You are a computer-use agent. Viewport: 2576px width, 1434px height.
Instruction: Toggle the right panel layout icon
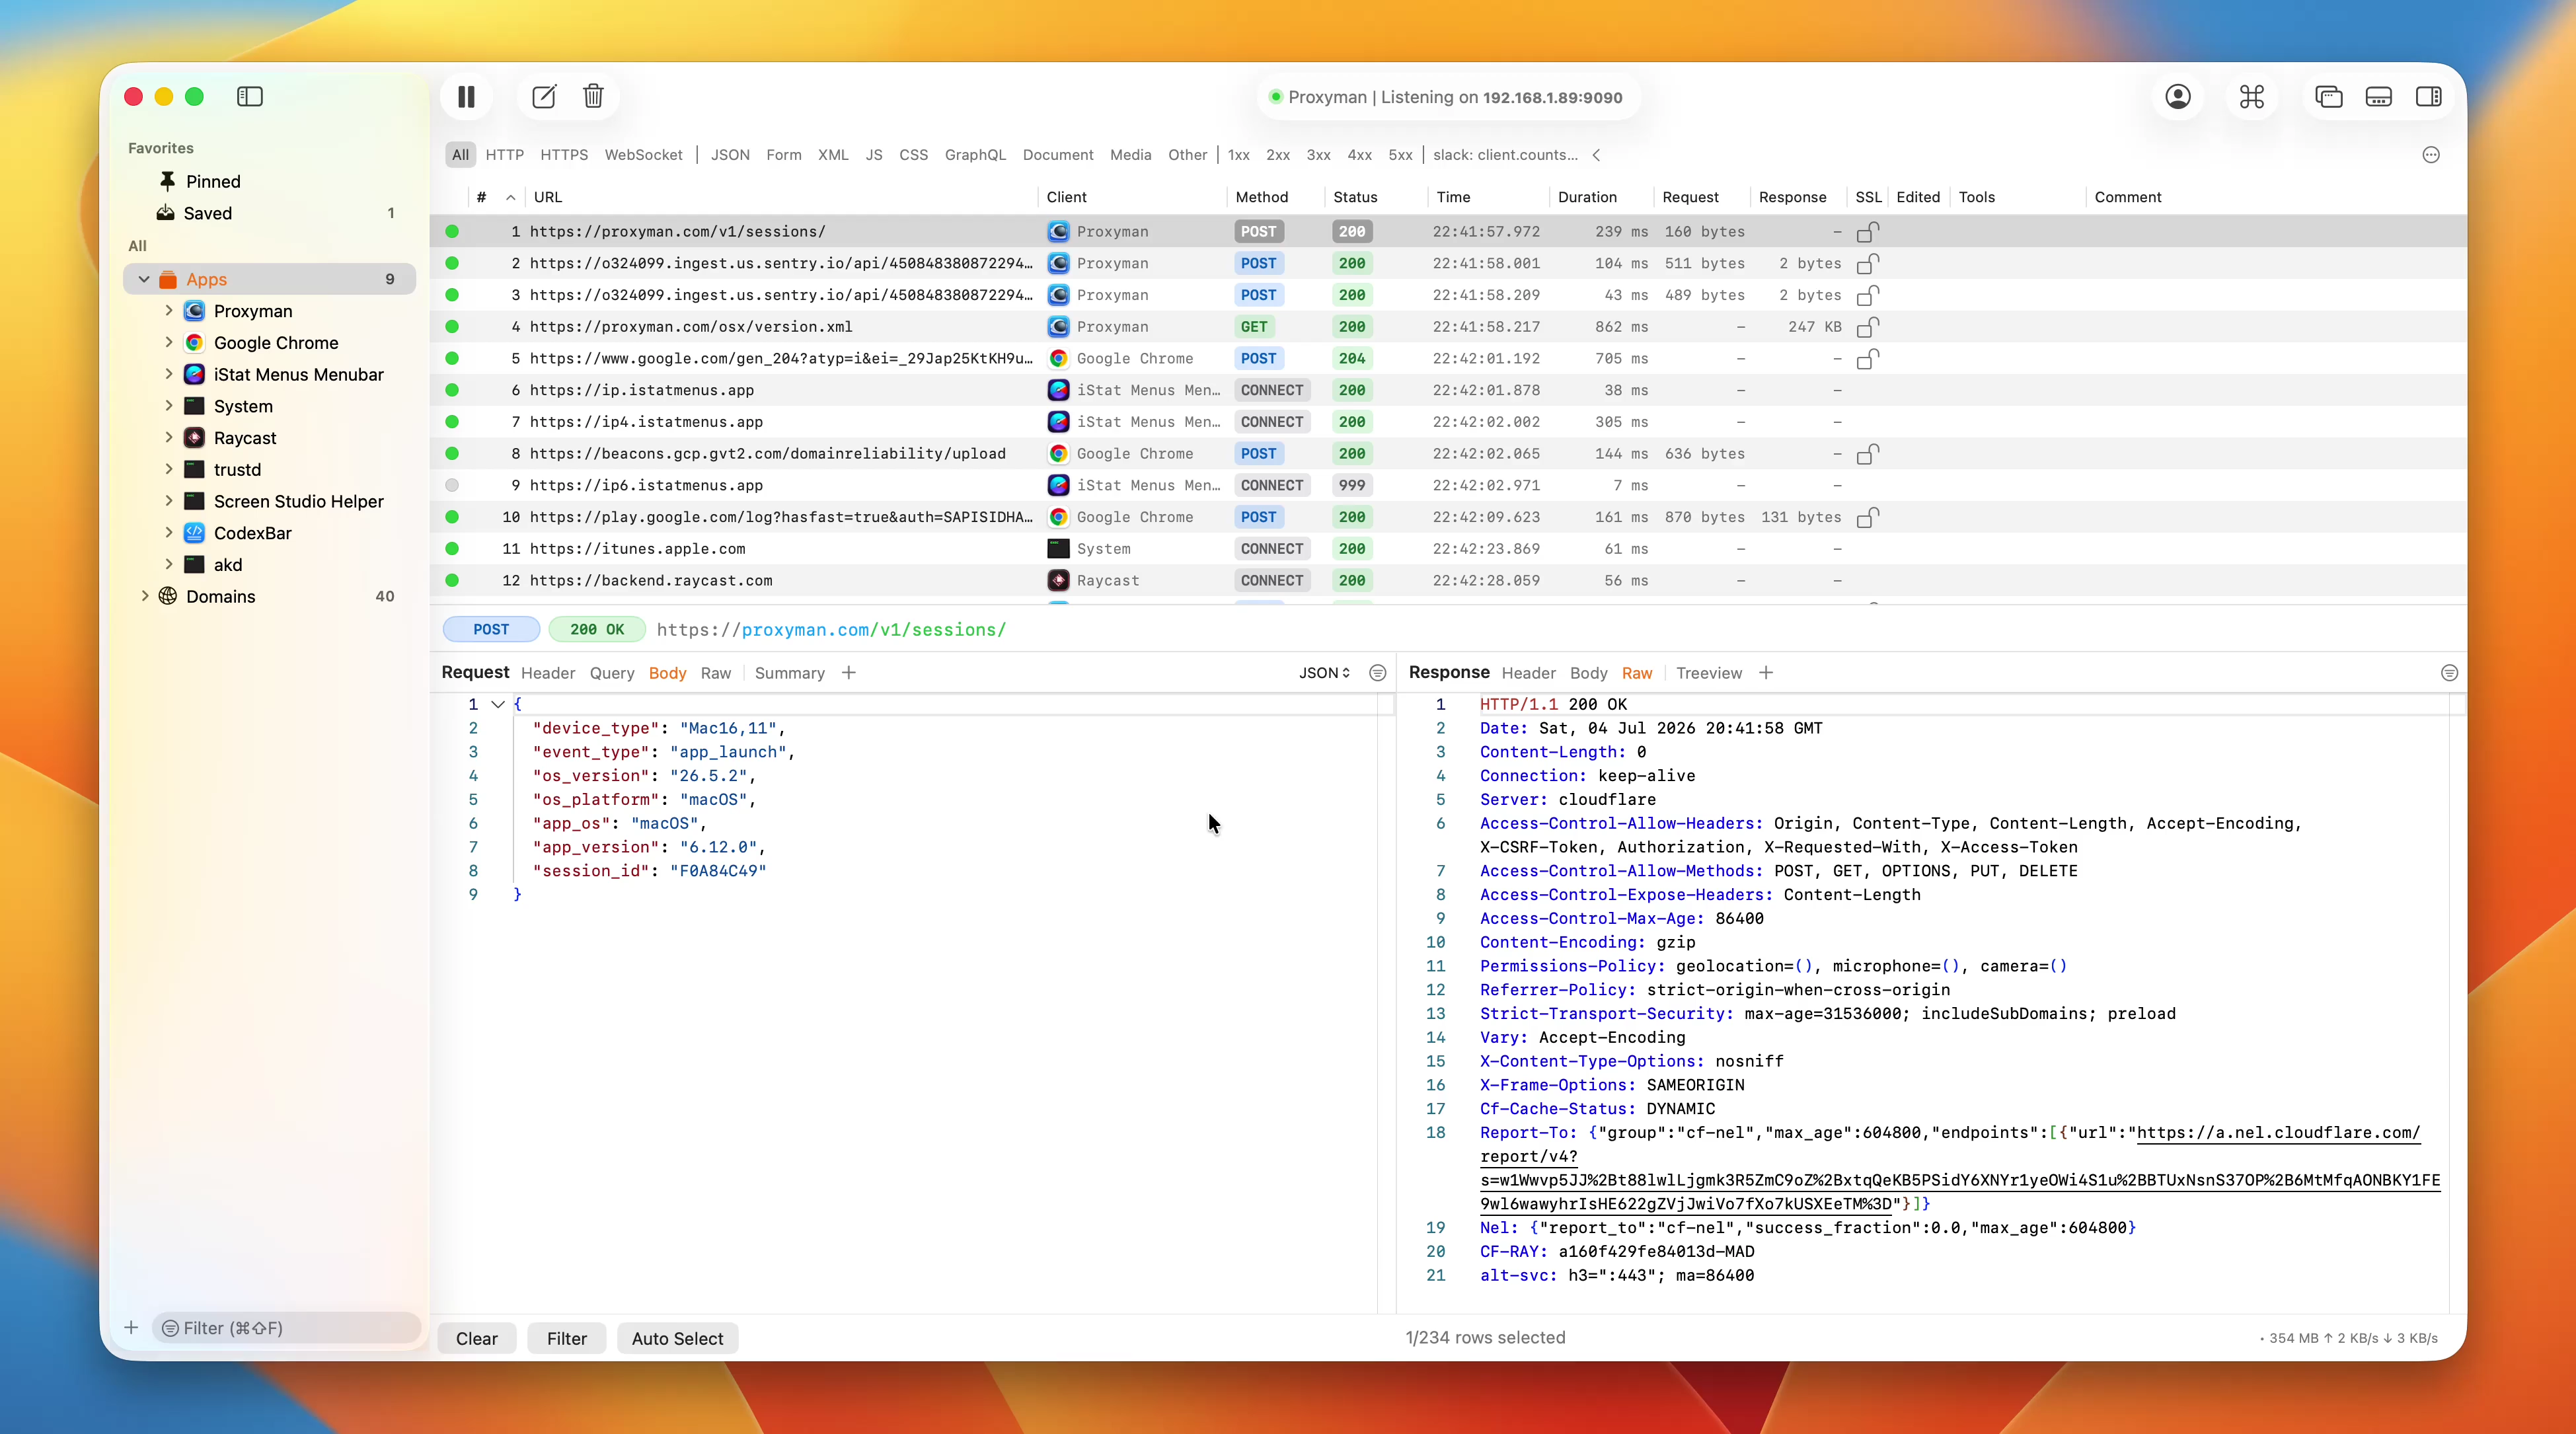pyautogui.click(x=2429, y=97)
